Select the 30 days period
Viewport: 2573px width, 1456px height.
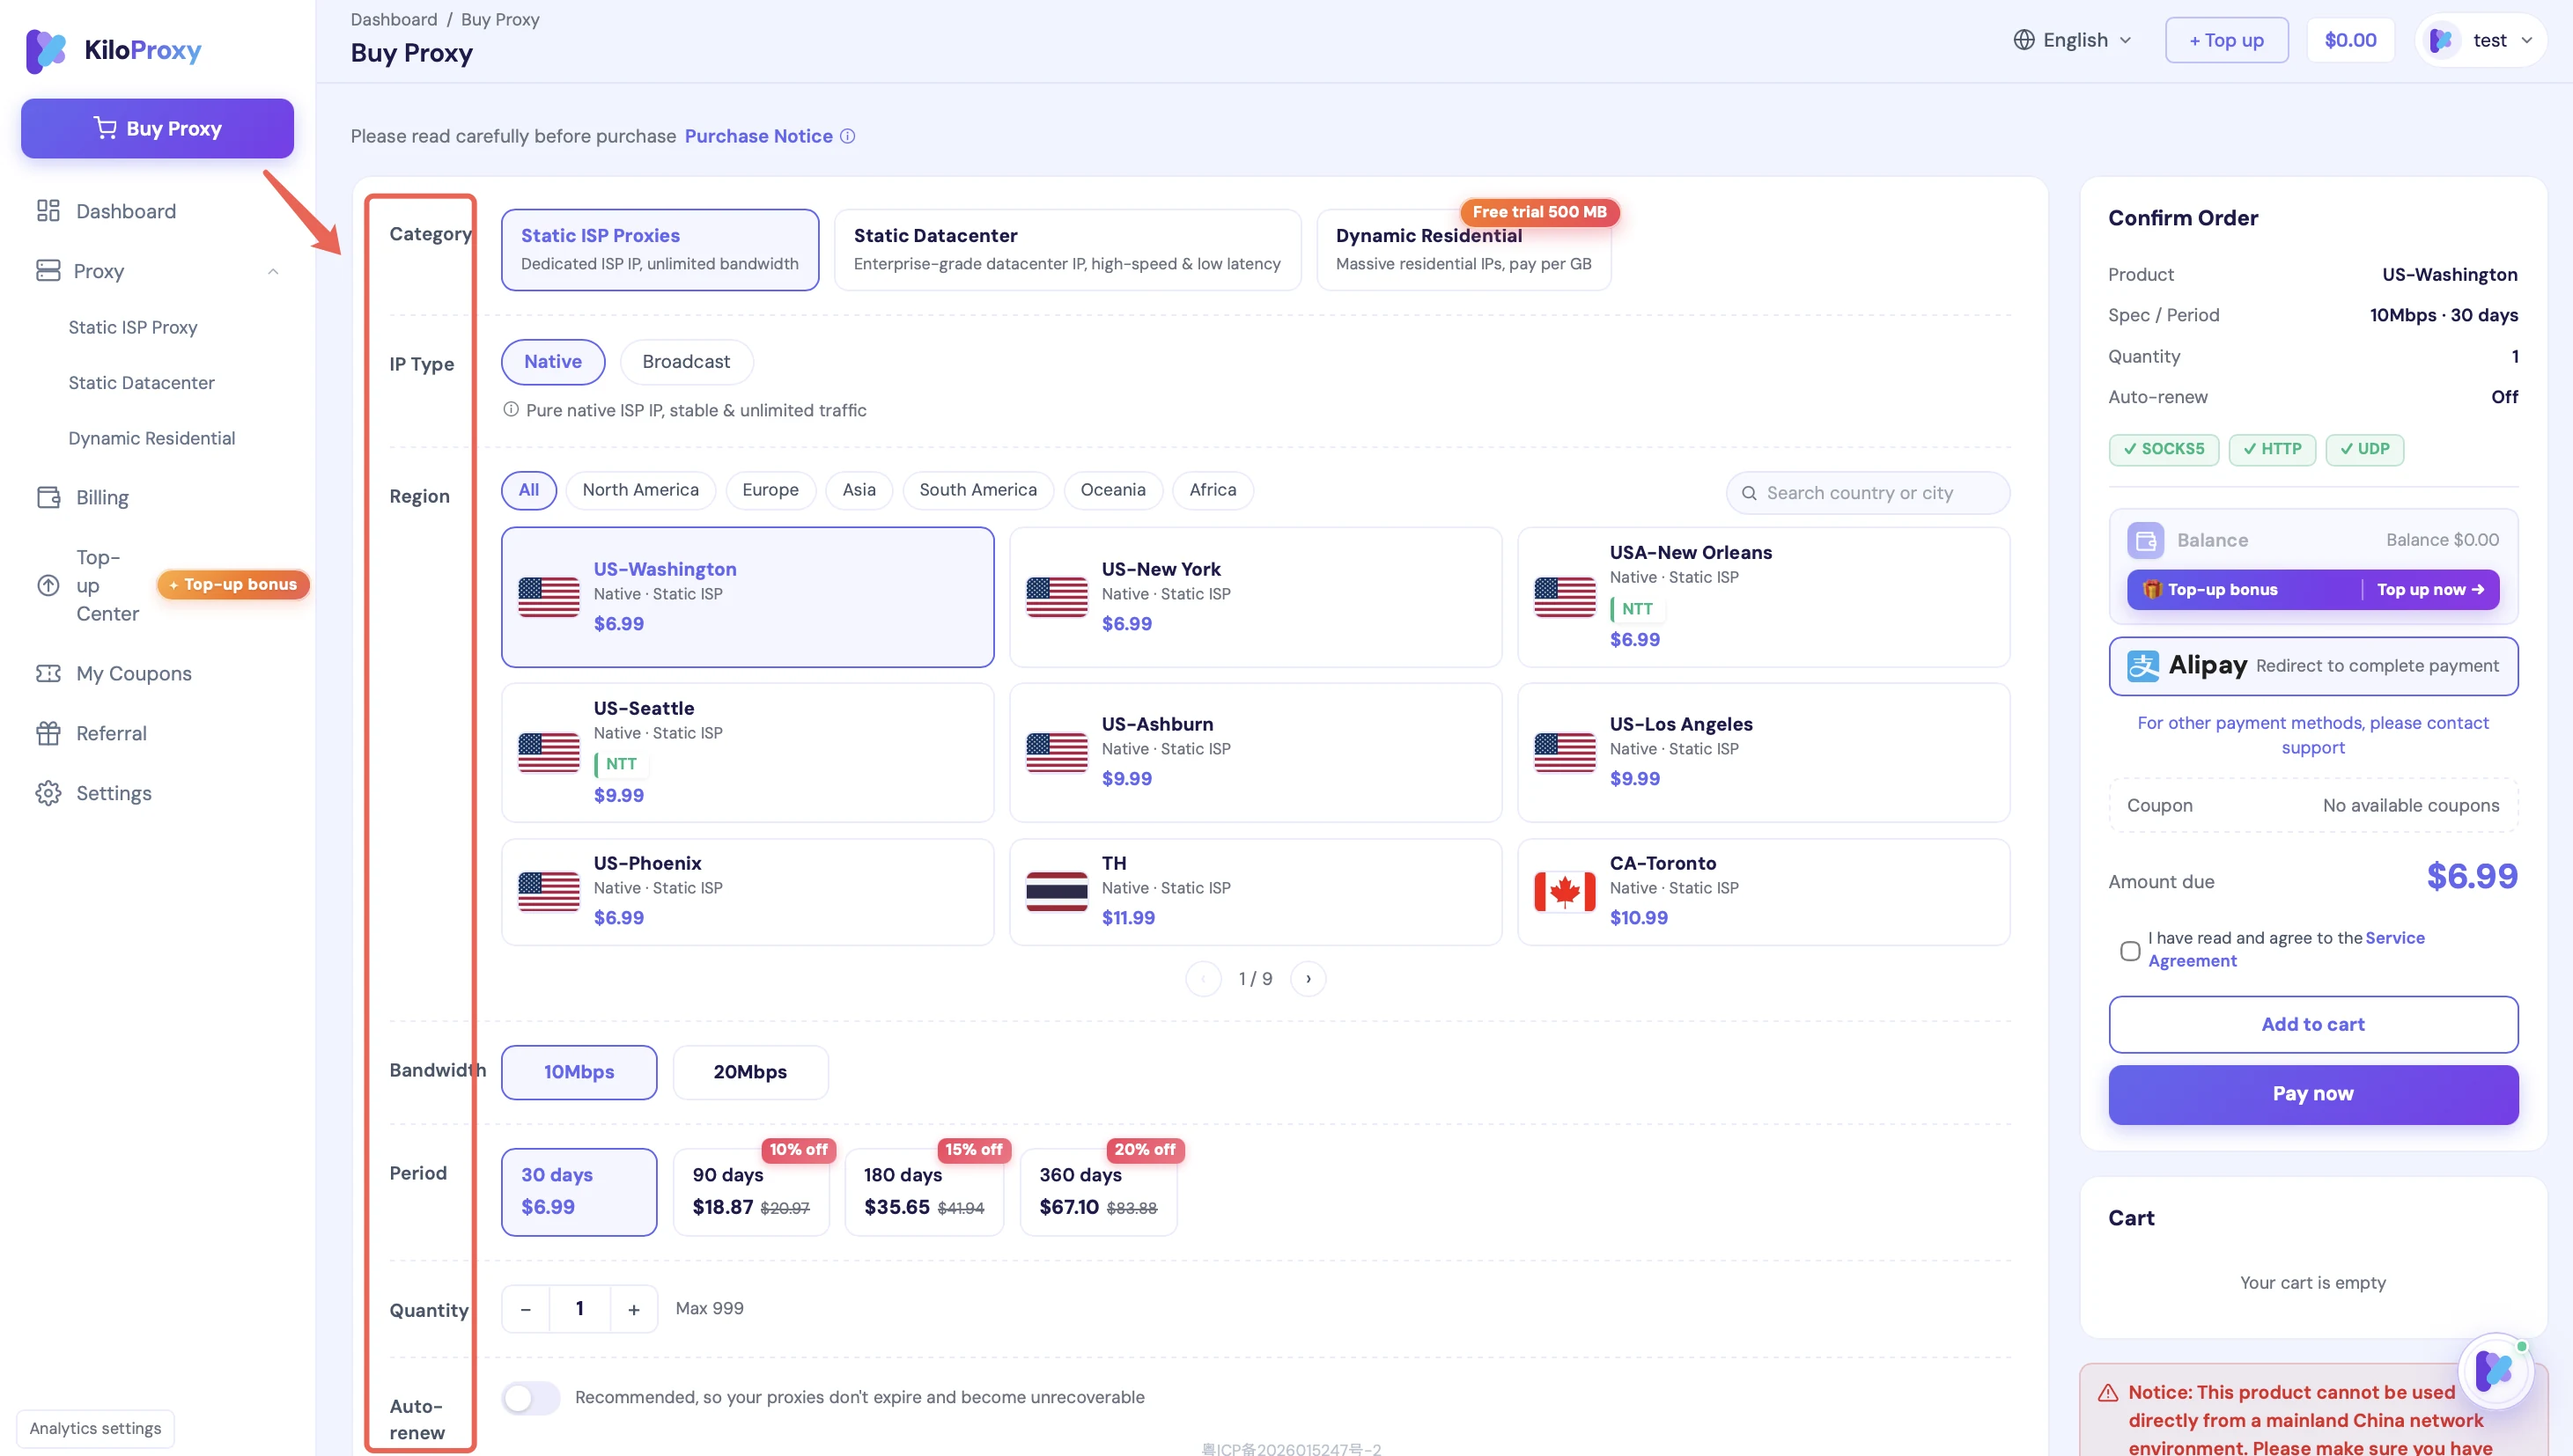[579, 1192]
